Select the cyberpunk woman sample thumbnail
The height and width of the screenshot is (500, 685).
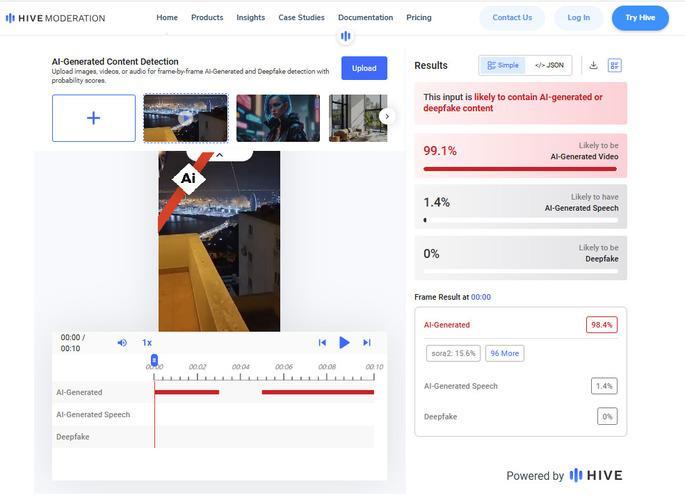pos(278,118)
